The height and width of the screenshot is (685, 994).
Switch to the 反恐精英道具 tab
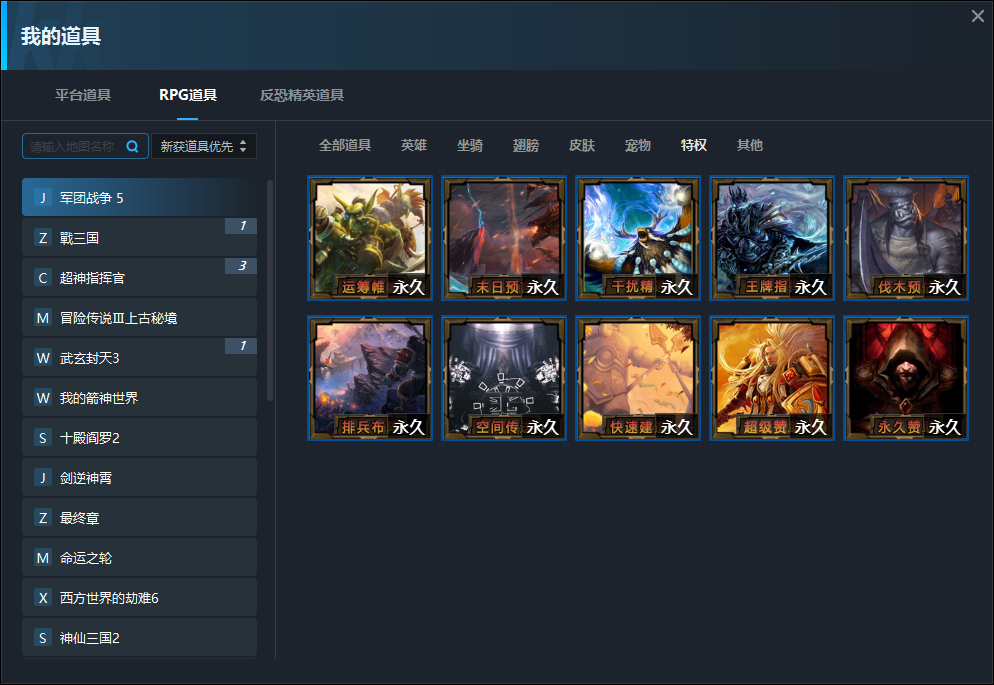tap(302, 95)
